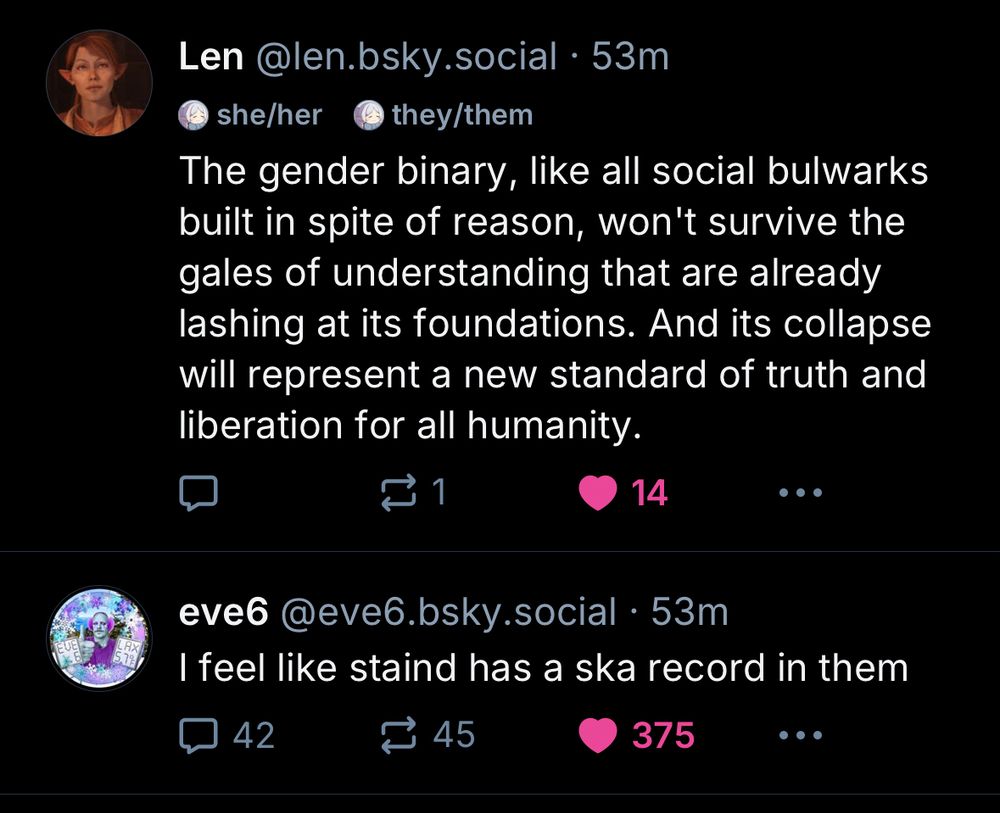Screen dimensions: 1000x813
Task: Click the she/her pronoun badge icon
Action: click(194, 114)
